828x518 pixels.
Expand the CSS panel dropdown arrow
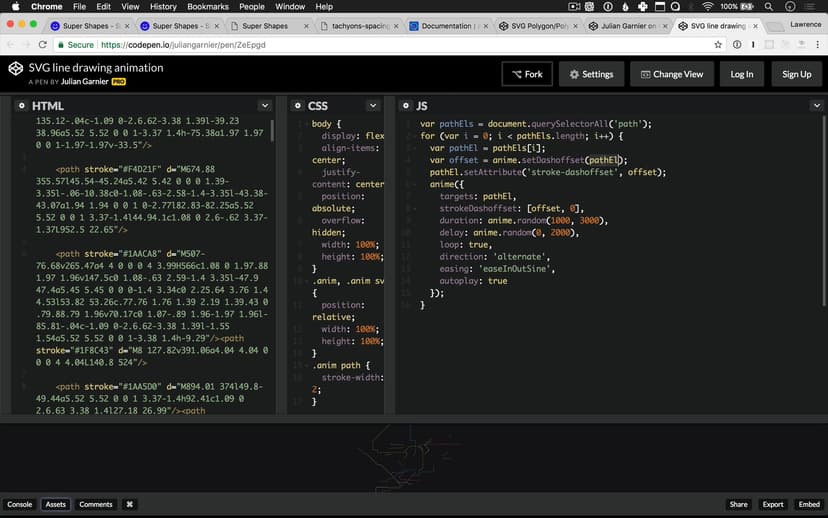(x=374, y=106)
